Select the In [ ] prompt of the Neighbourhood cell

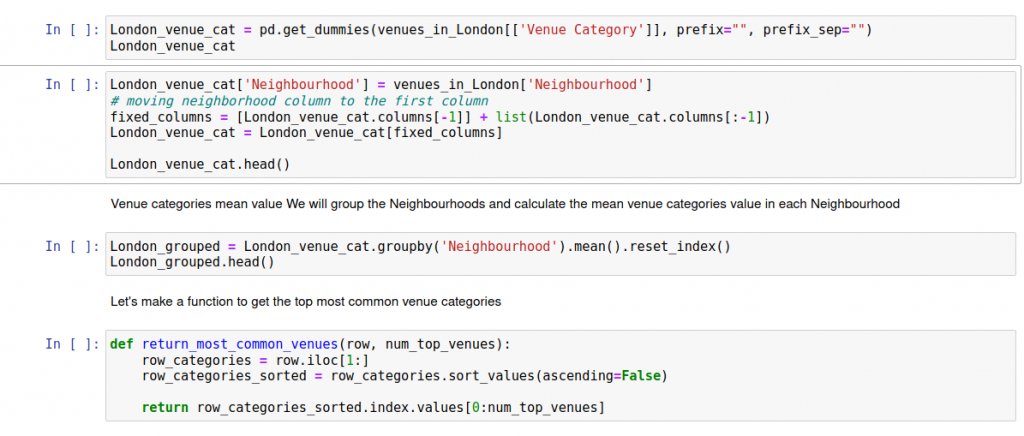point(72,85)
